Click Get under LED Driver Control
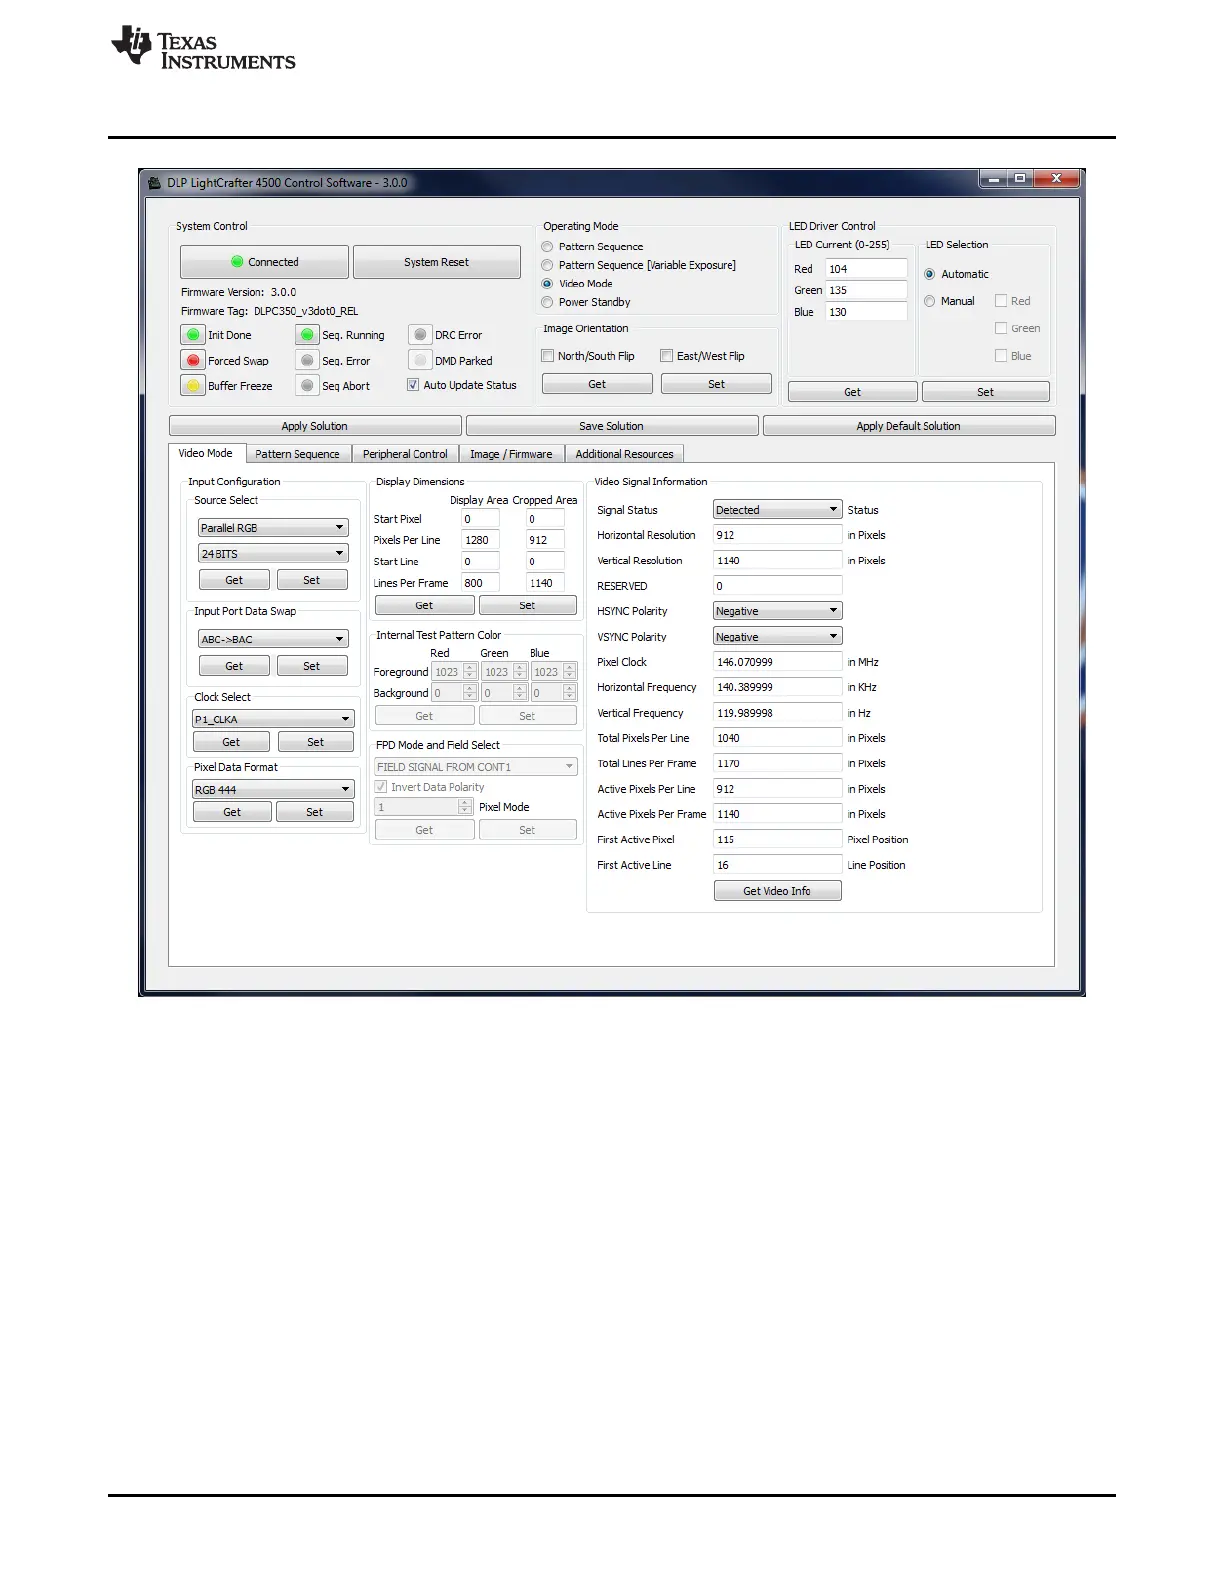The width and height of the screenshot is (1224, 1584). pos(852,392)
